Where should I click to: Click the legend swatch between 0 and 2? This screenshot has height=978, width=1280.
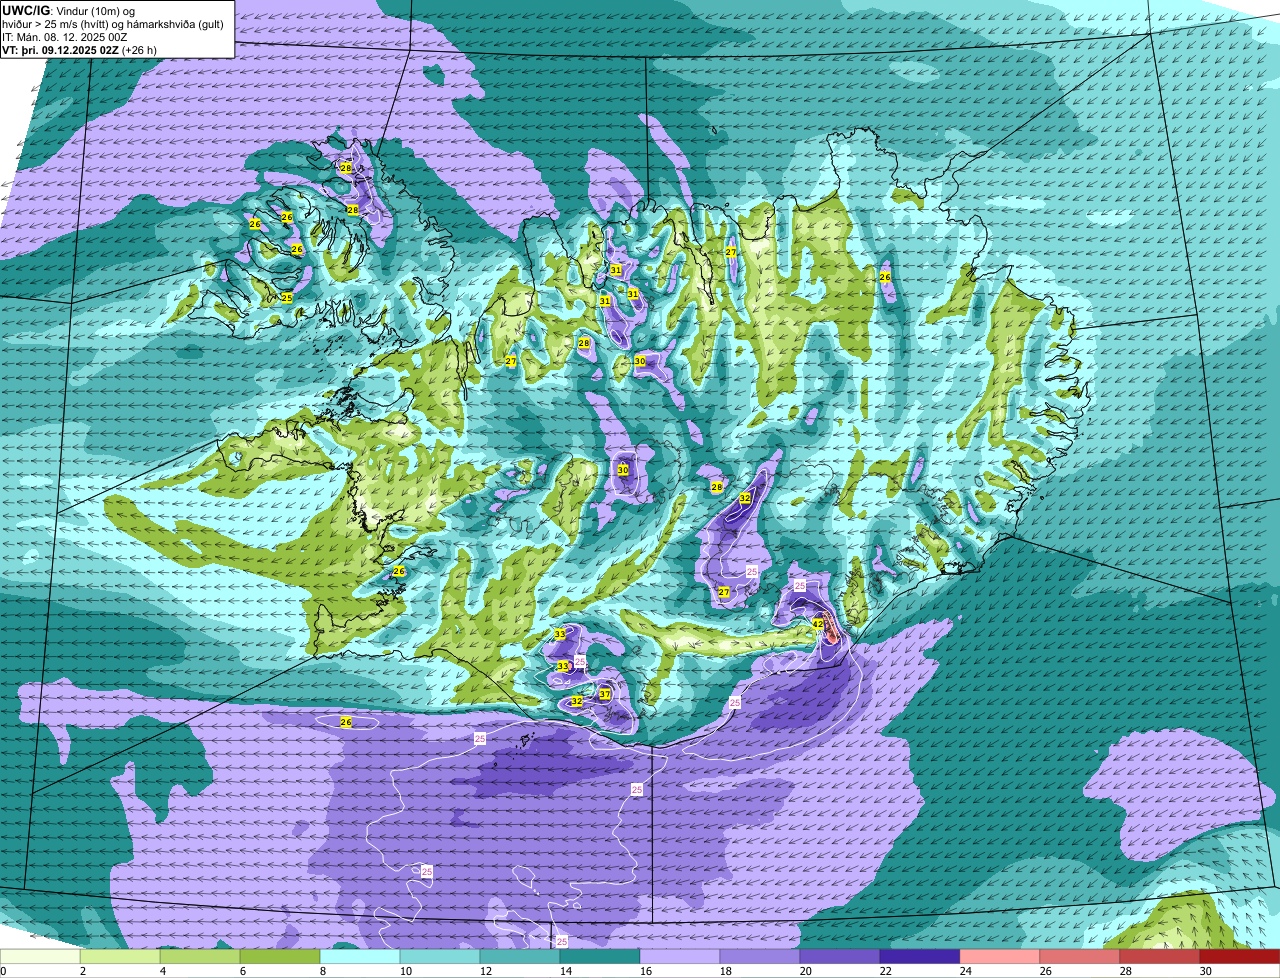tap(40, 956)
